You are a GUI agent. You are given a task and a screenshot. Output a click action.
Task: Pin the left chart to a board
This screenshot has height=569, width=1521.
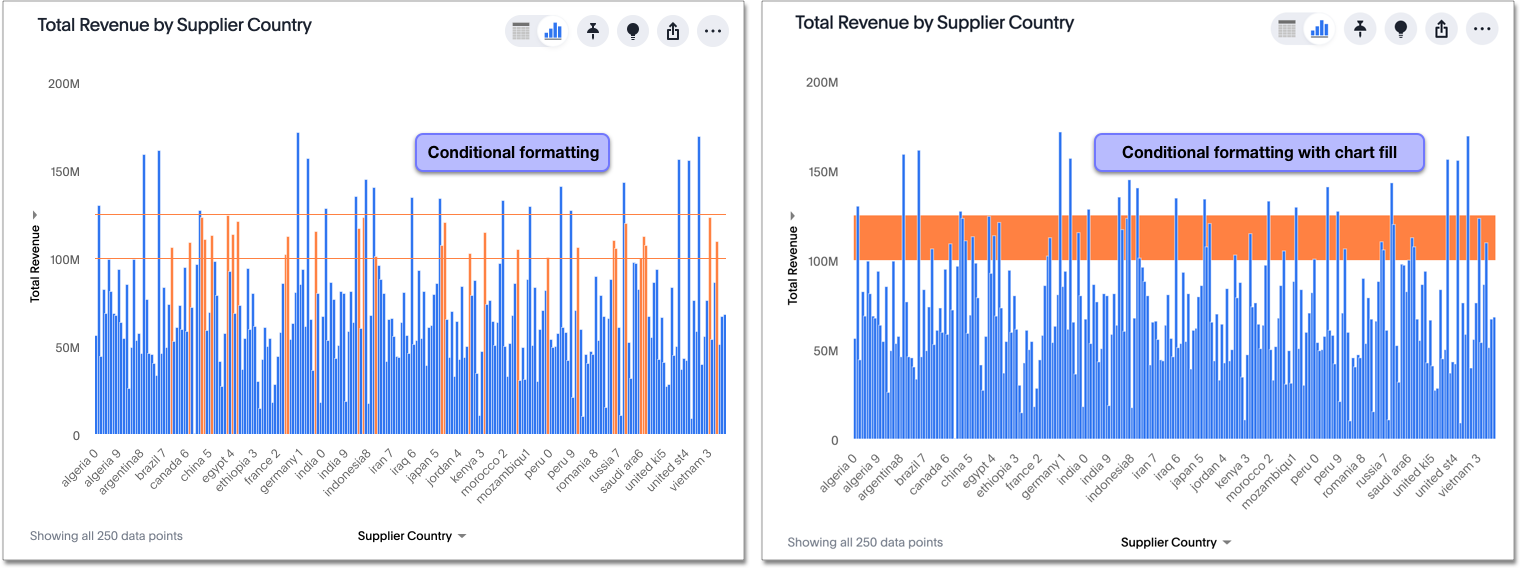593,32
